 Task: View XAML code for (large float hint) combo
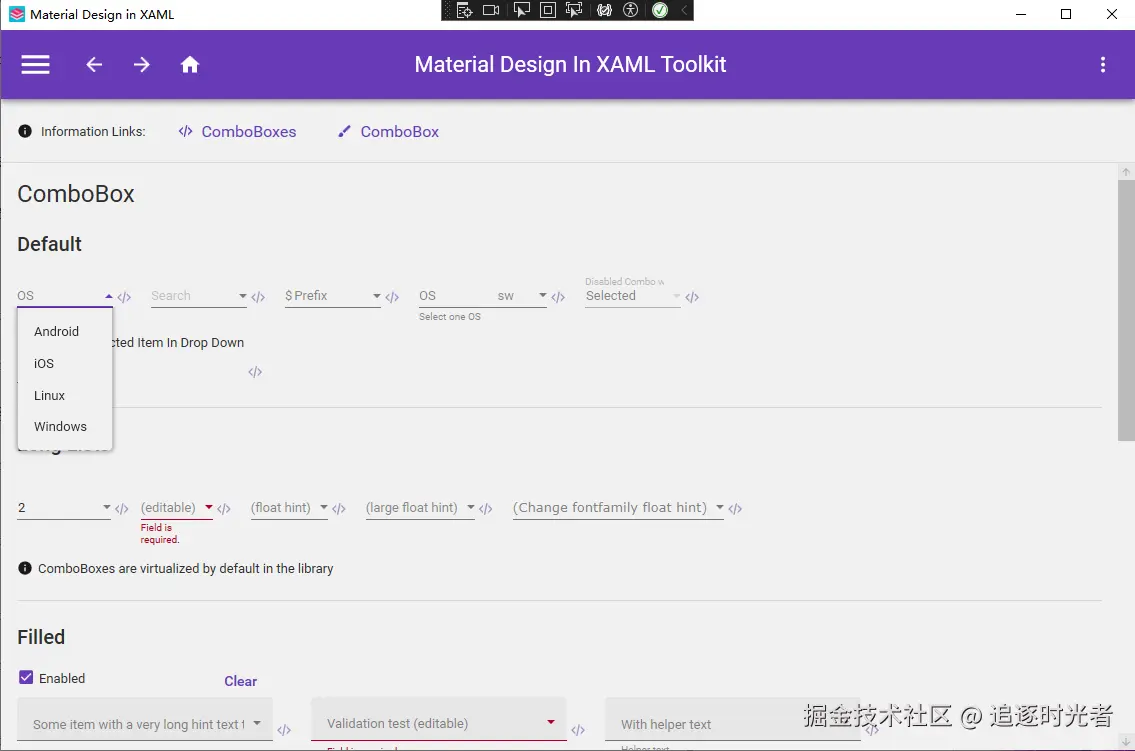(x=486, y=509)
